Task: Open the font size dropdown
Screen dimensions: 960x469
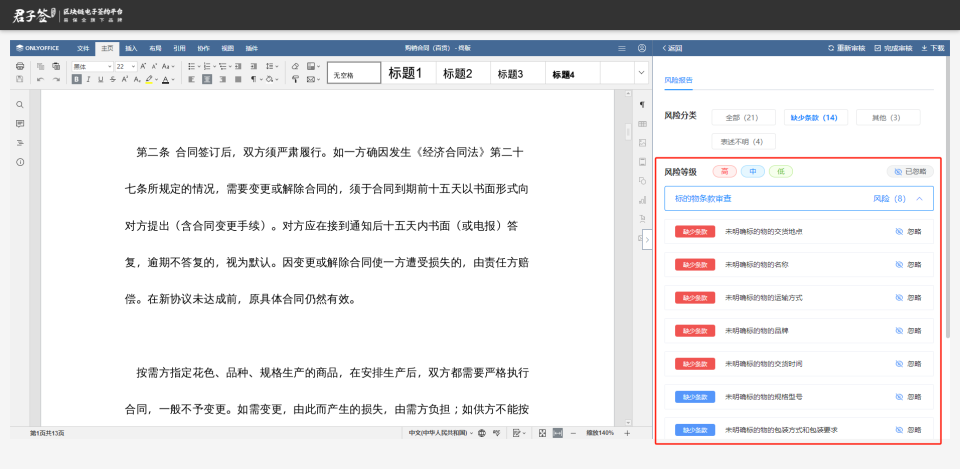Action: [134, 66]
